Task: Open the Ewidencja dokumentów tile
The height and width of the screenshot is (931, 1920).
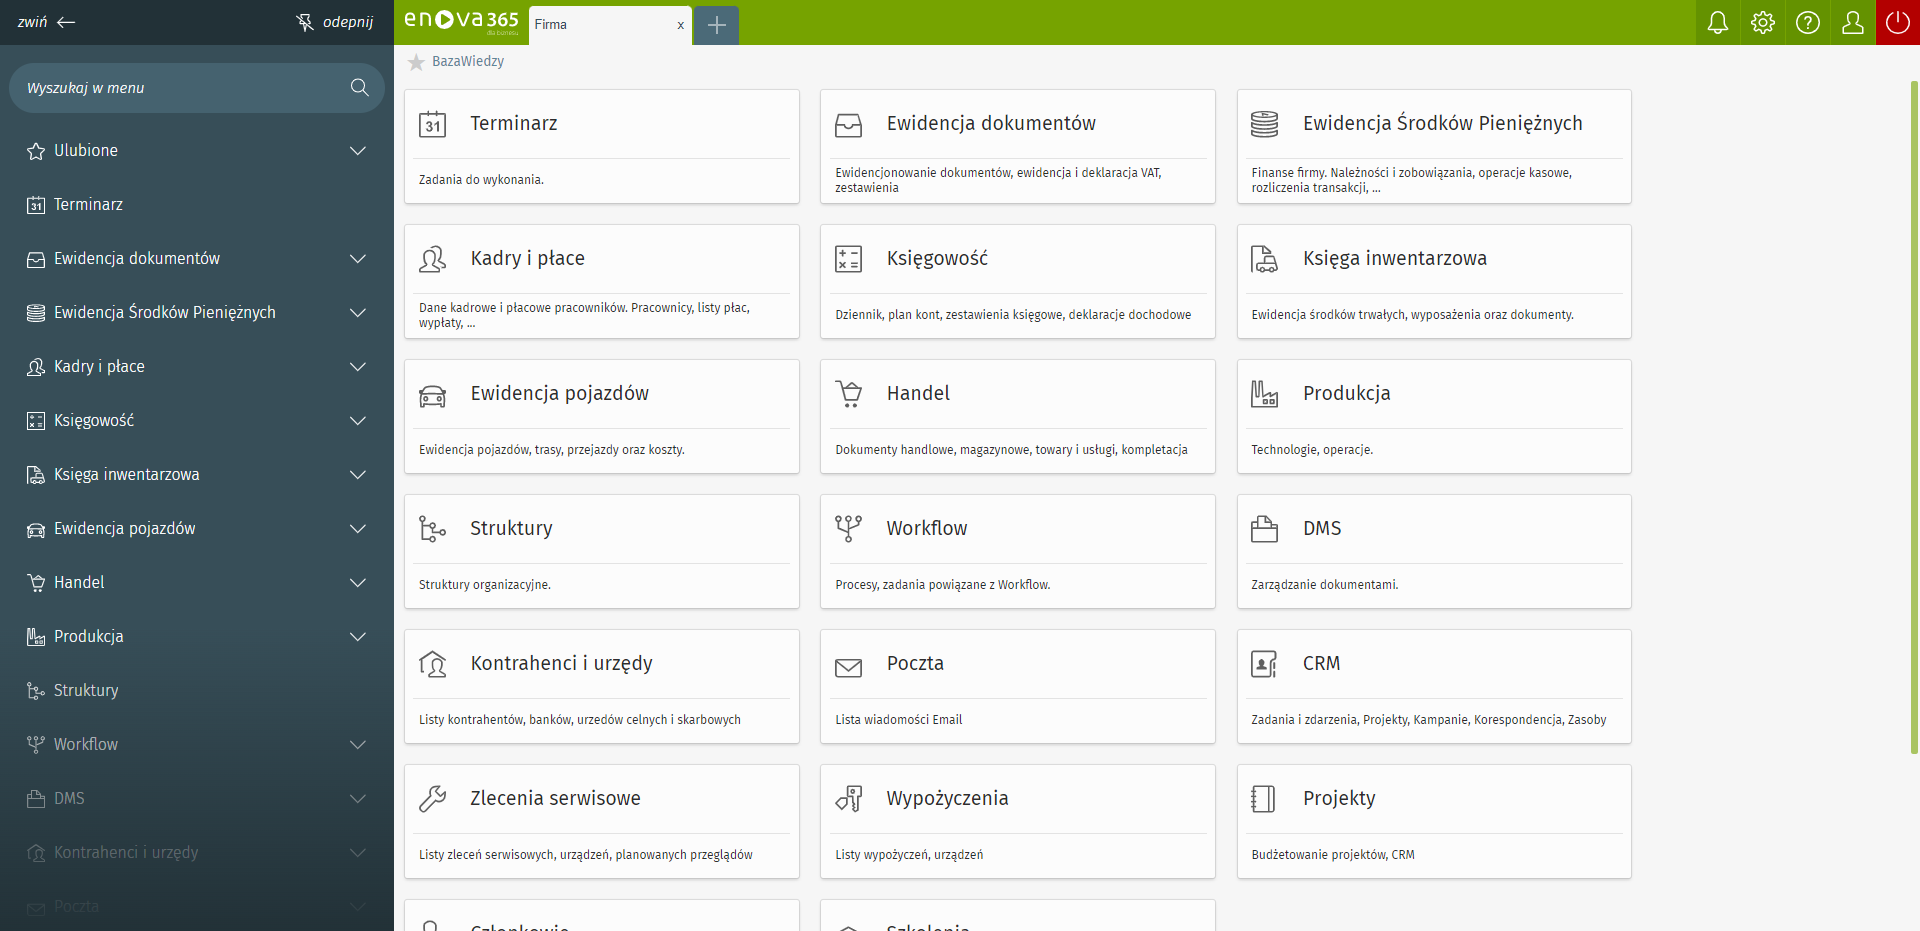Action: click(1017, 146)
